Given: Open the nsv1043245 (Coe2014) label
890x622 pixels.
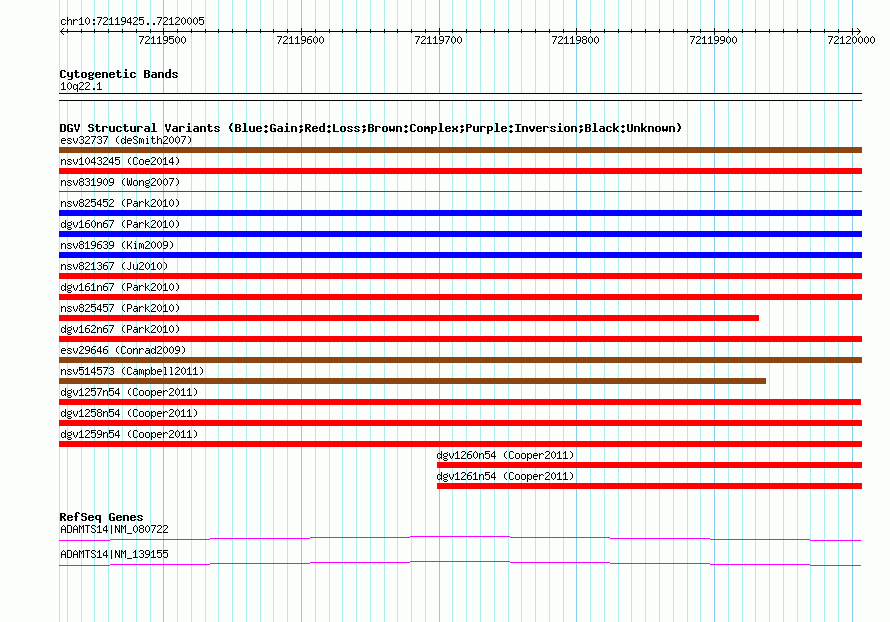Looking at the screenshot, I should [120, 161].
